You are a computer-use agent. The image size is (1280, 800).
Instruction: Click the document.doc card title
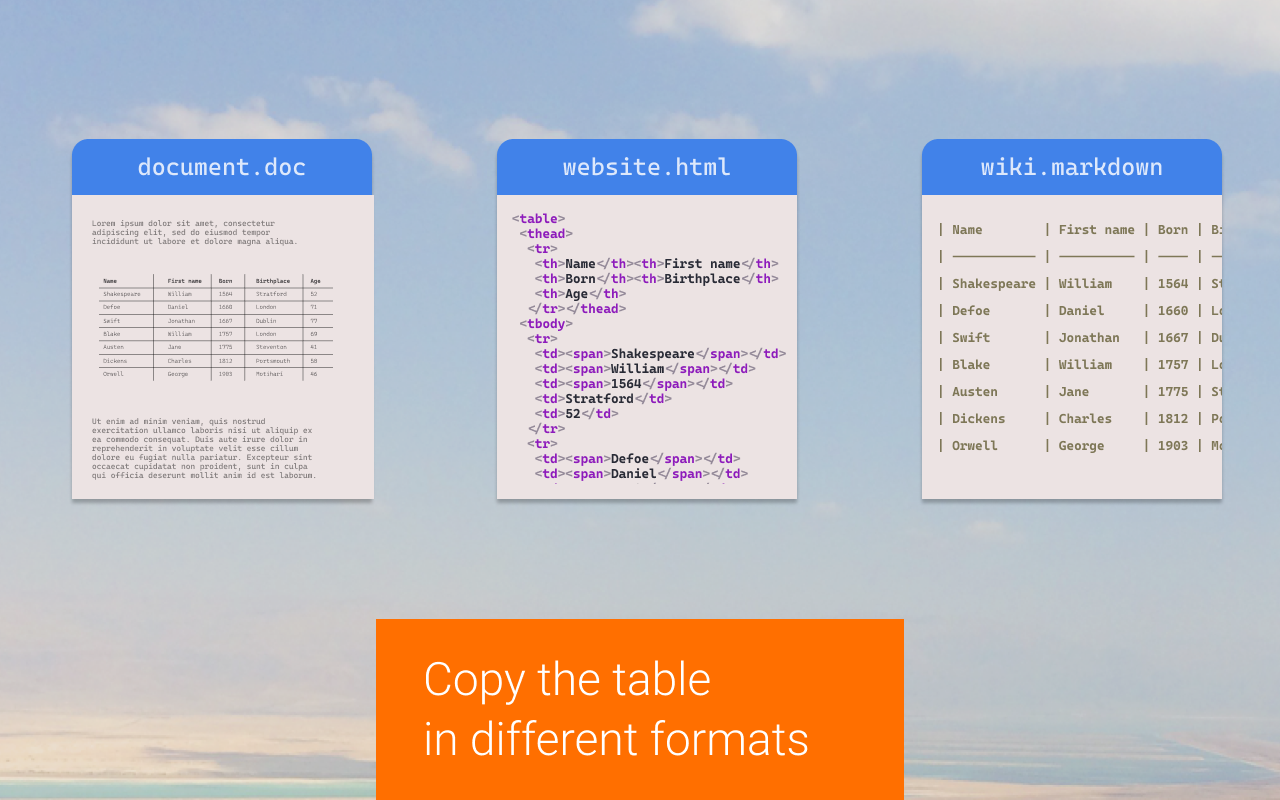point(222,167)
